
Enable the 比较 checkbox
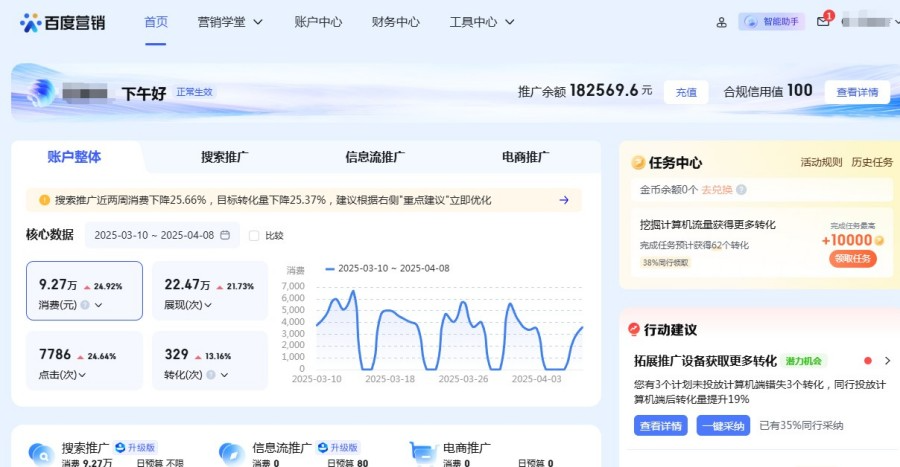tap(253, 236)
